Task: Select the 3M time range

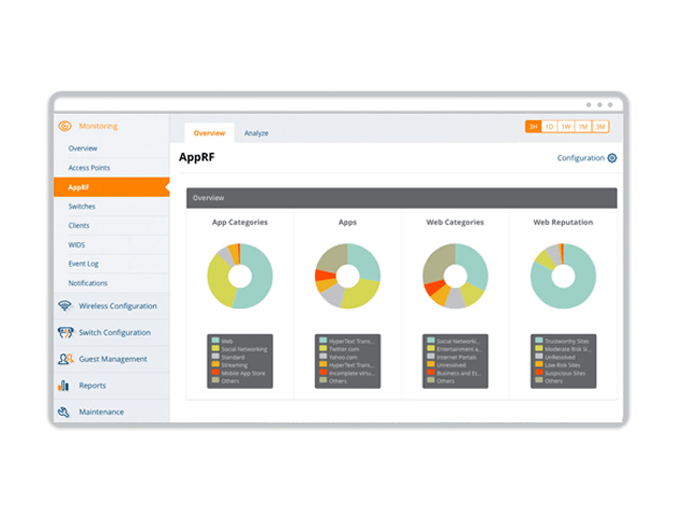Action: coord(600,127)
